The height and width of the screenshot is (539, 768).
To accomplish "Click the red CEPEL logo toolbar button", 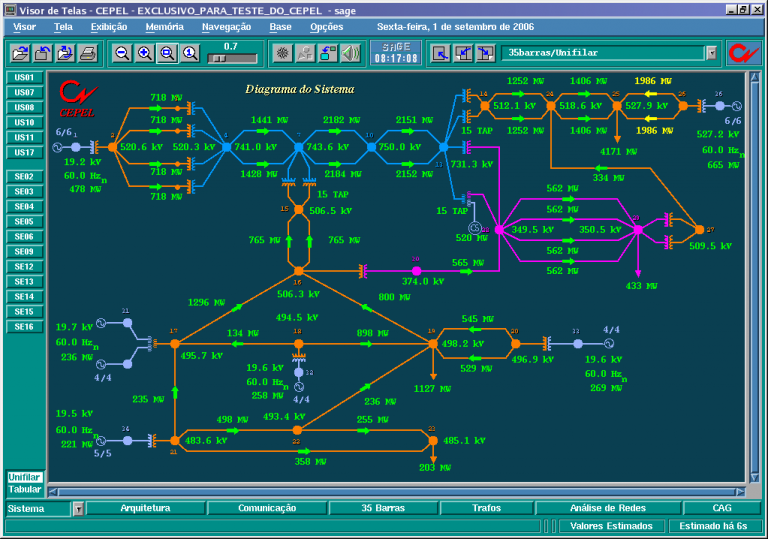I will point(742,53).
